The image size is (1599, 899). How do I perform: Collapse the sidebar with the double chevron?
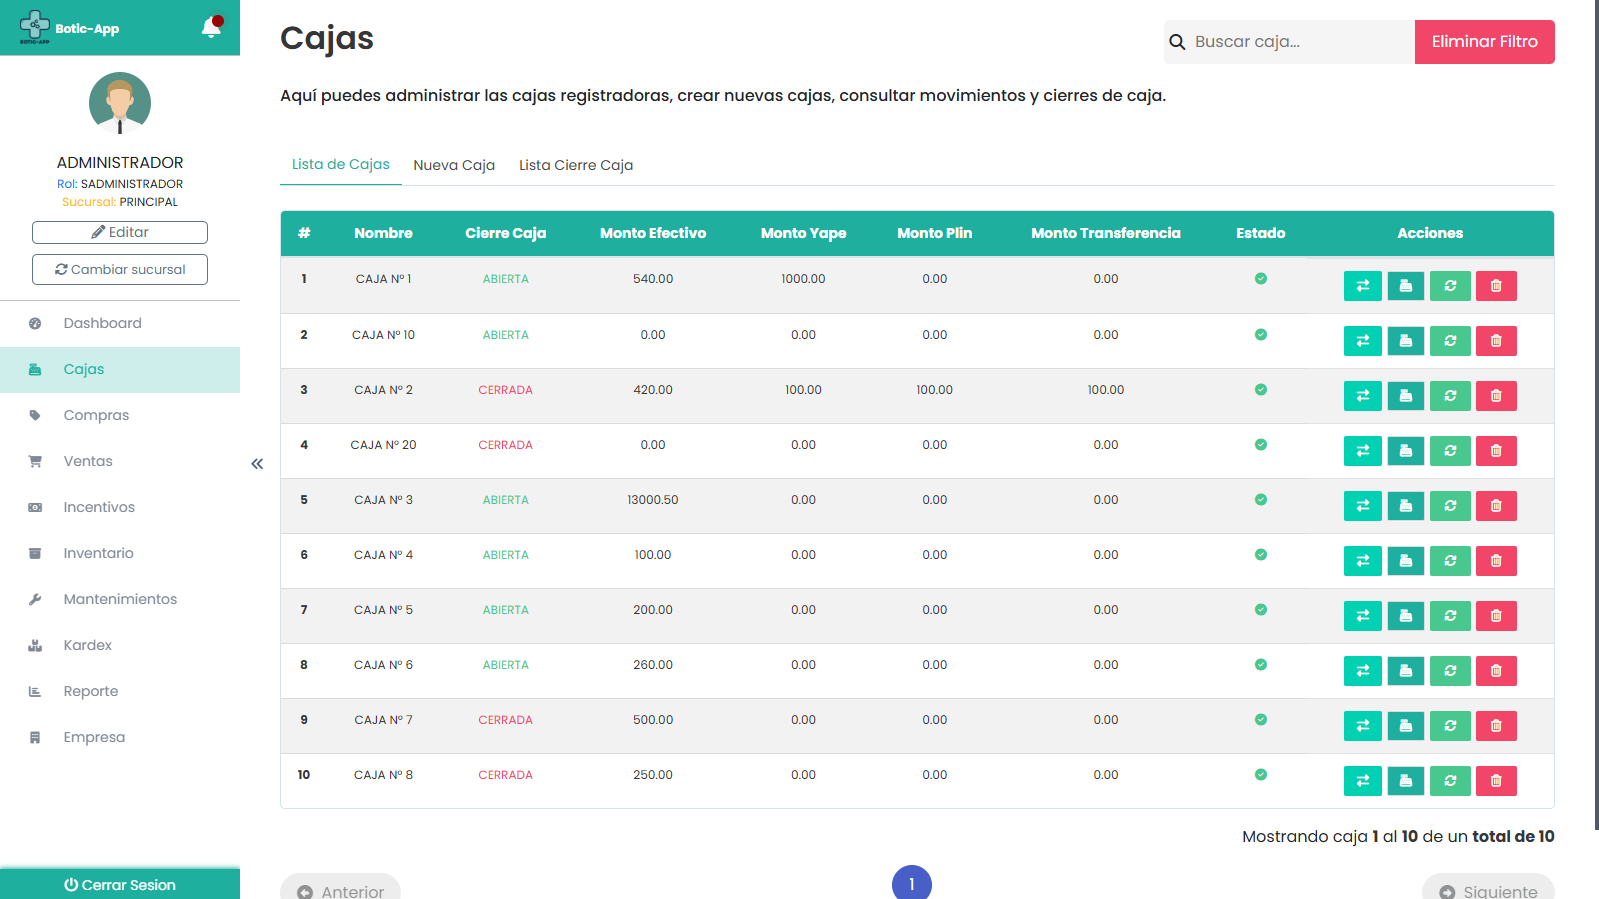257,464
